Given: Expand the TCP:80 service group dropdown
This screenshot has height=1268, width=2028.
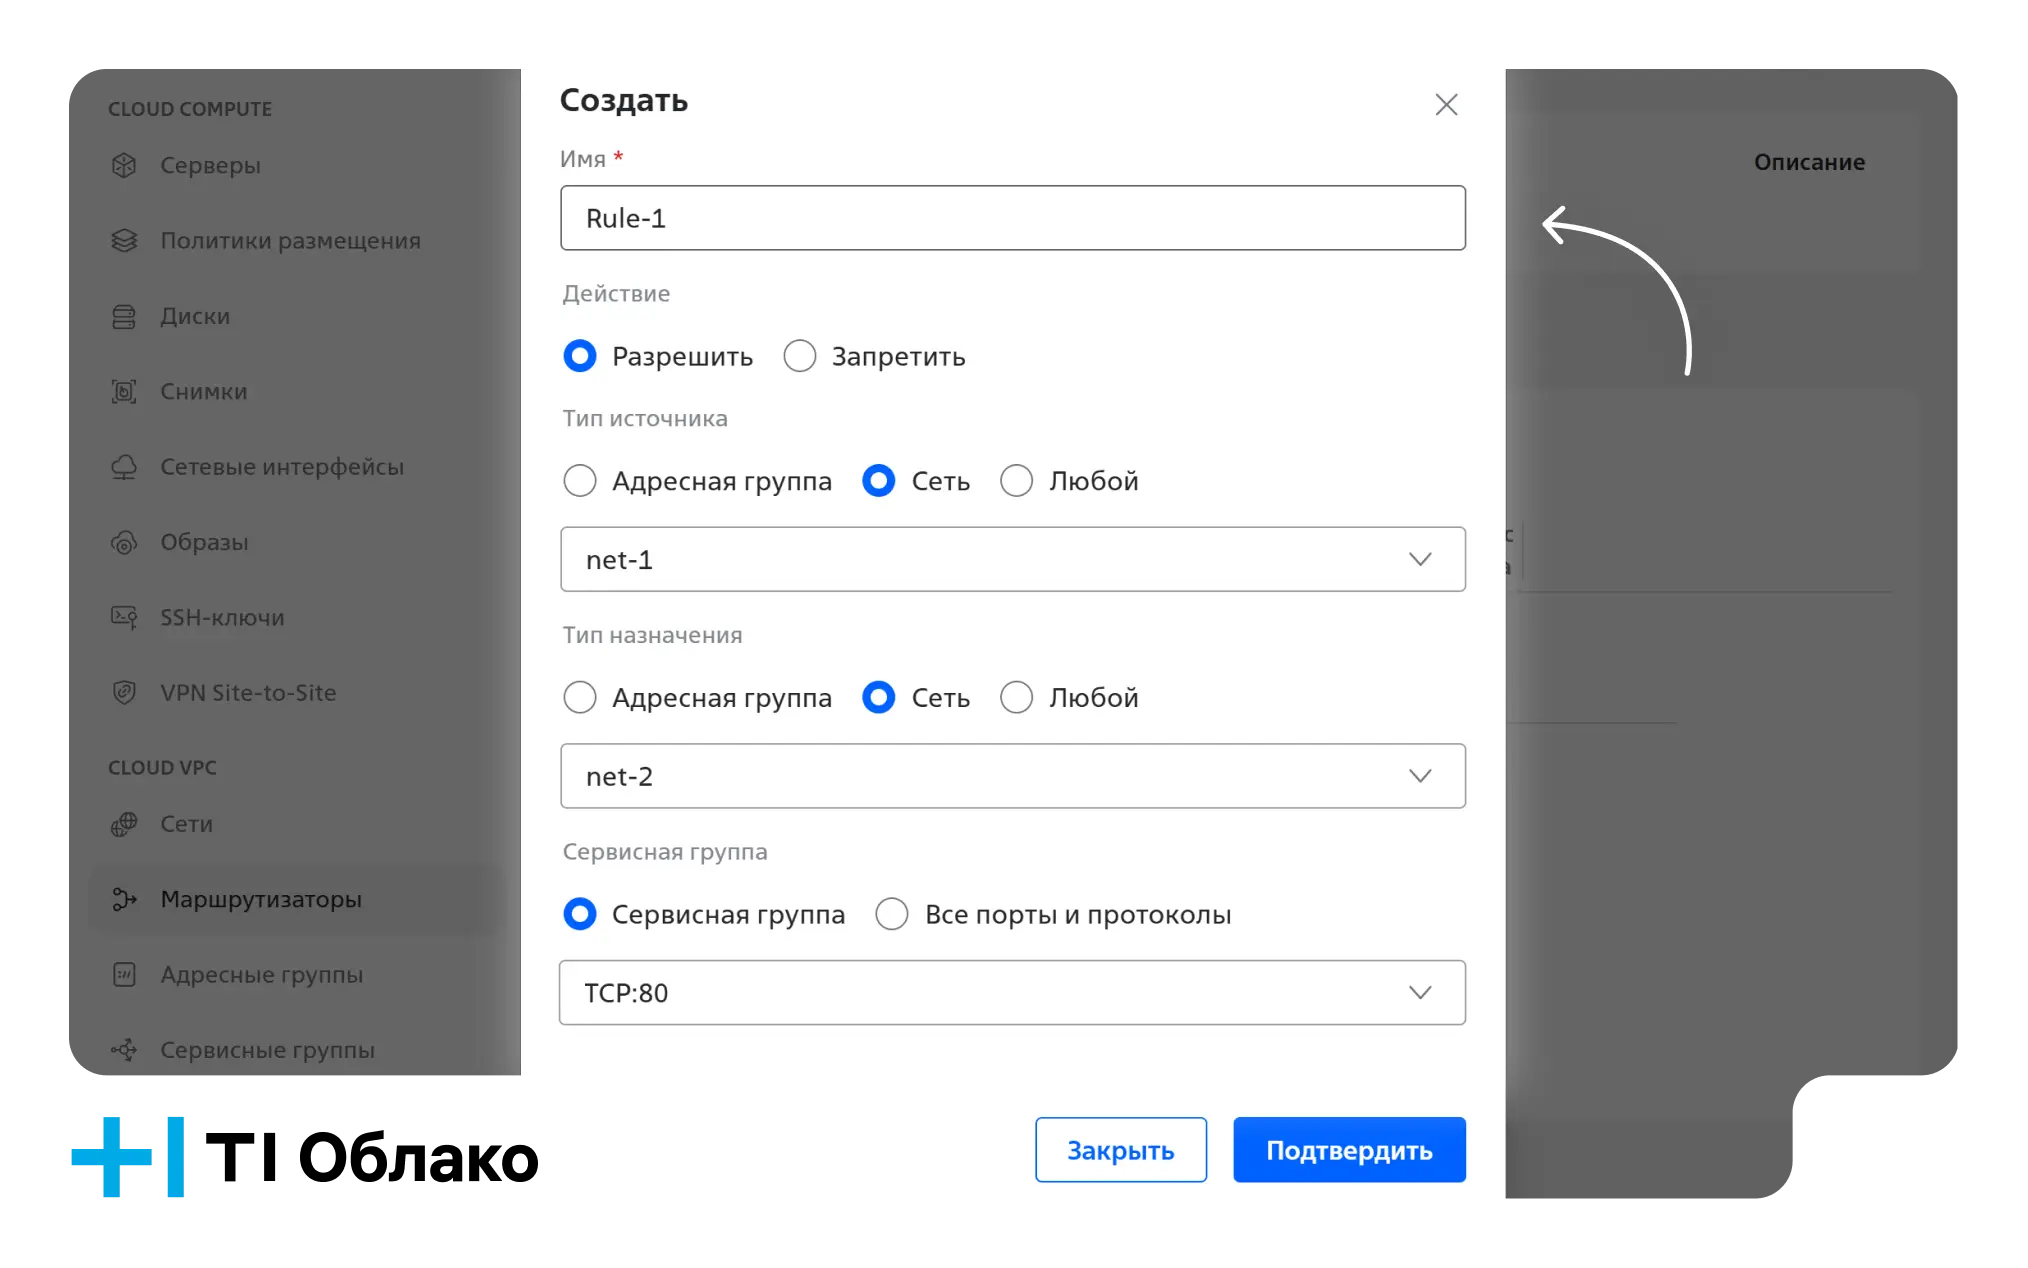Looking at the screenshot, I should pos(1013,993).
